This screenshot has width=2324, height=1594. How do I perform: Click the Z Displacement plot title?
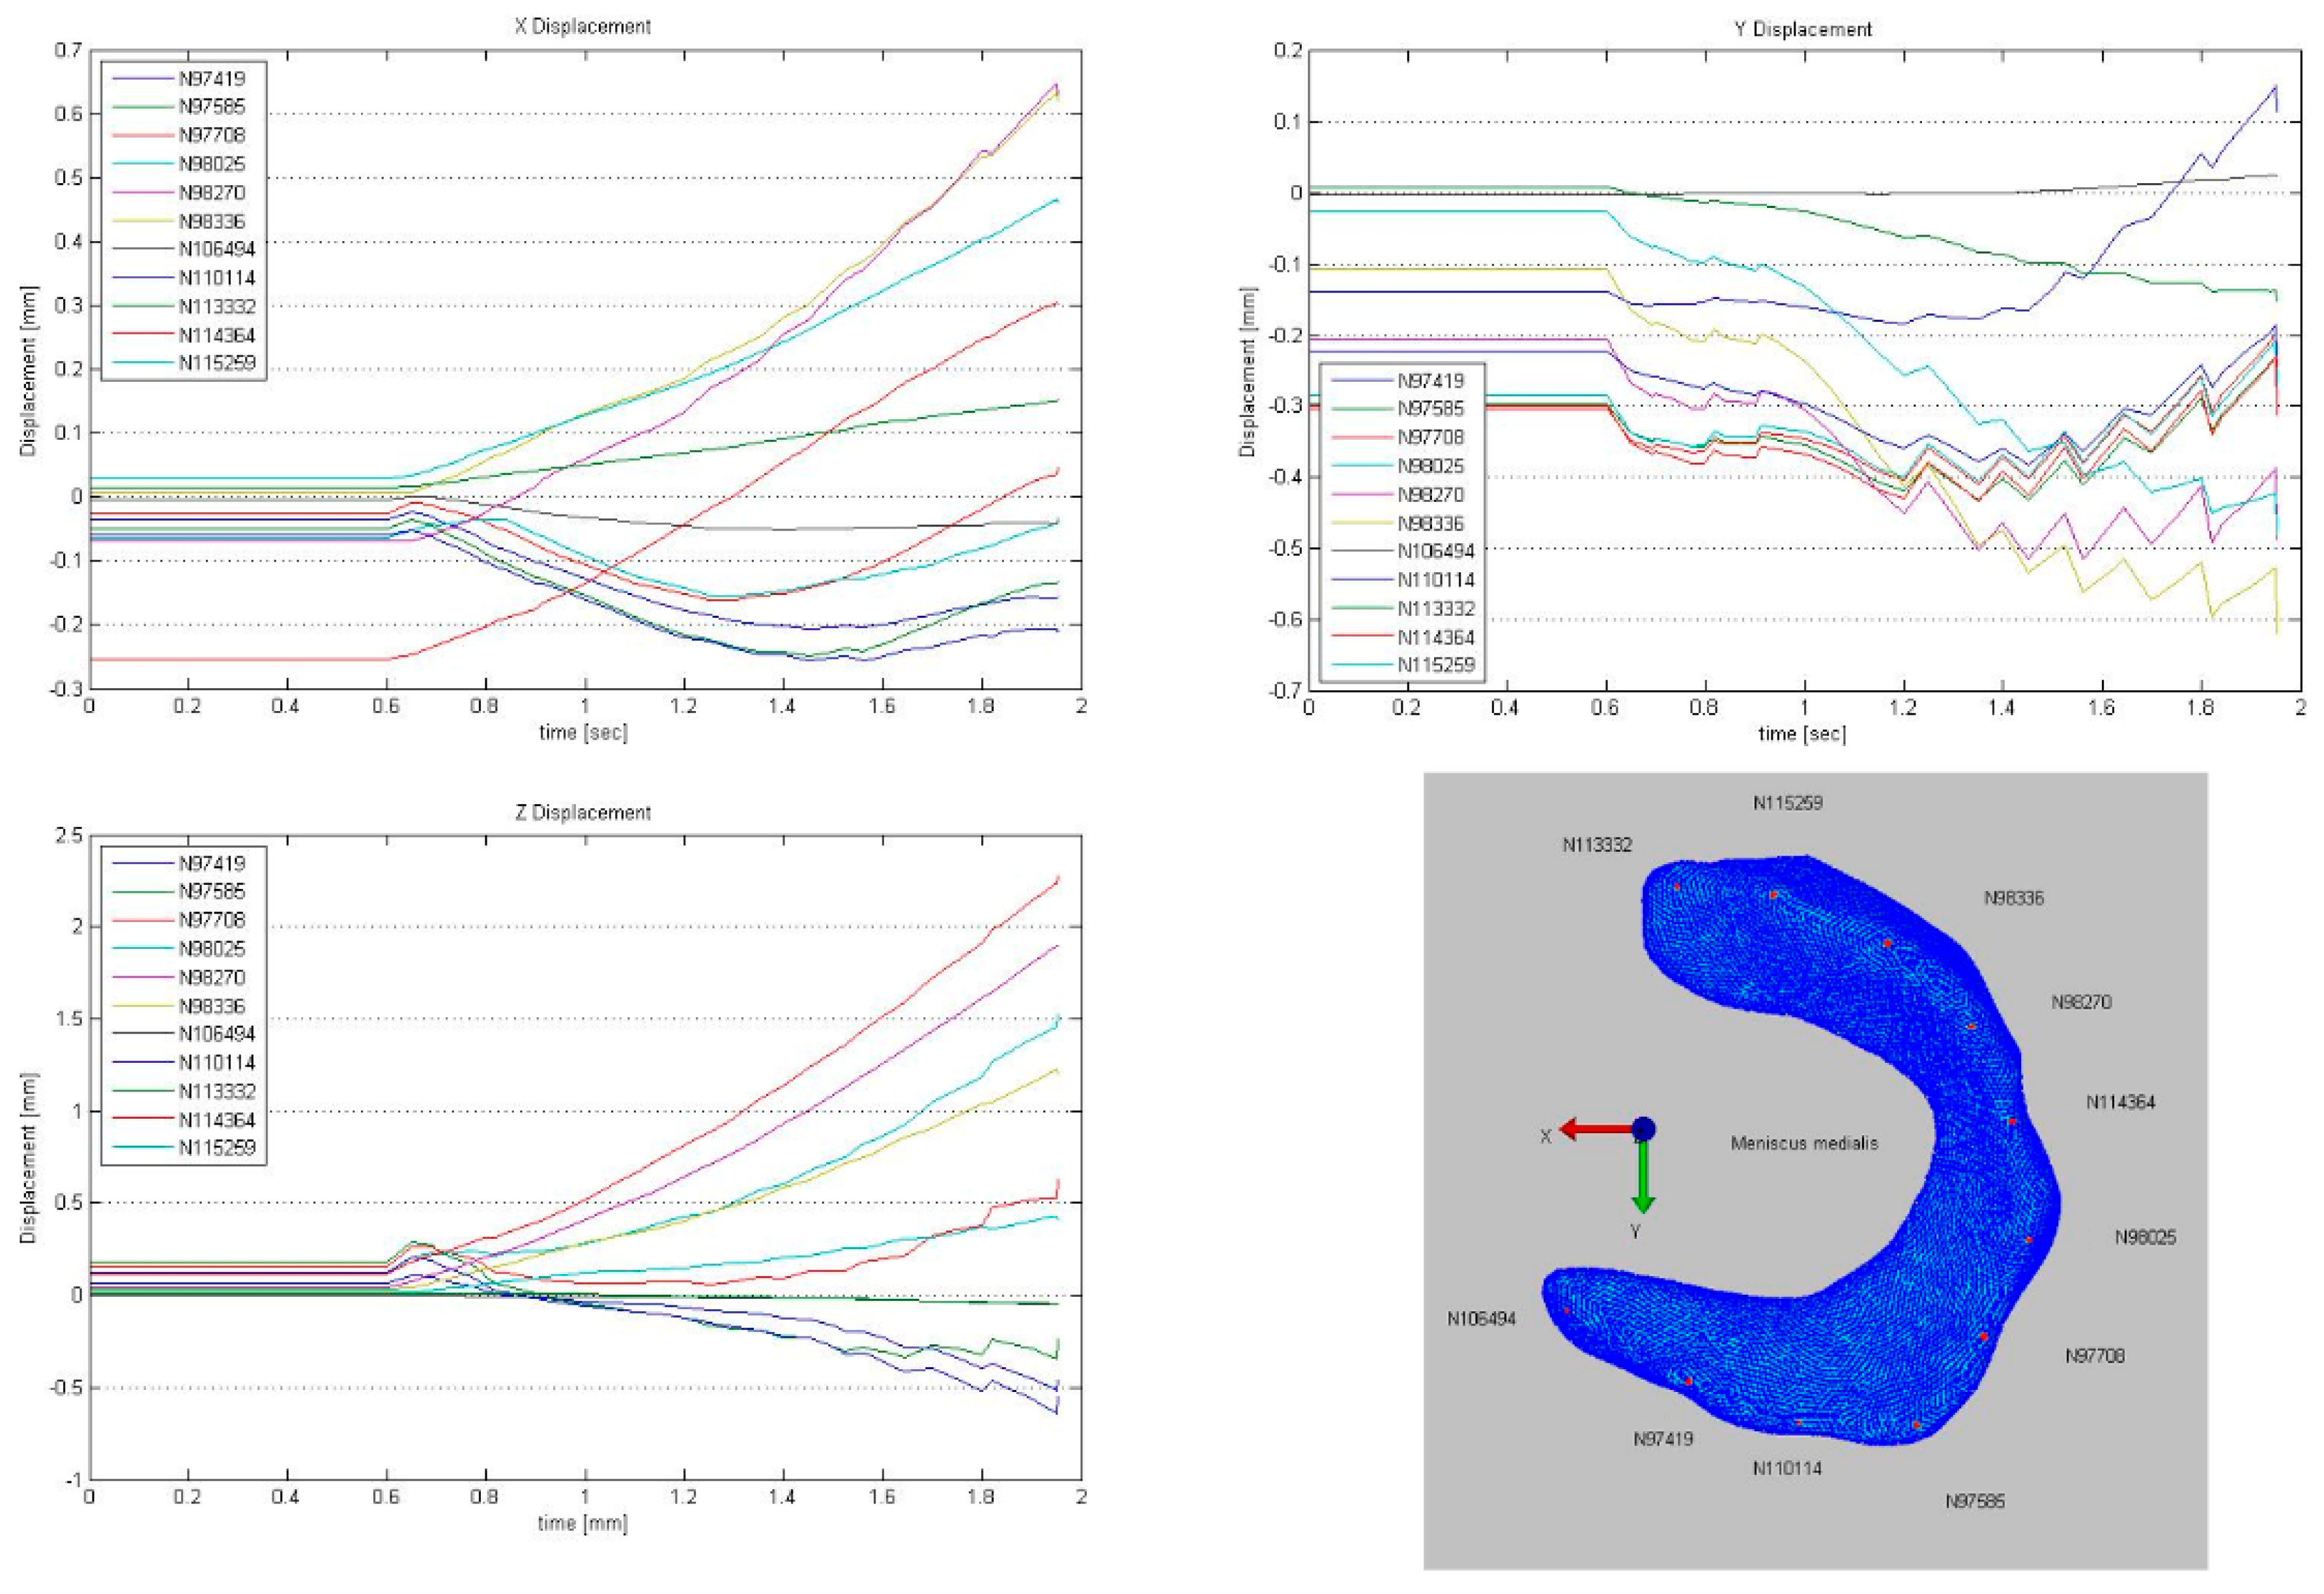(x=582, y=812)
